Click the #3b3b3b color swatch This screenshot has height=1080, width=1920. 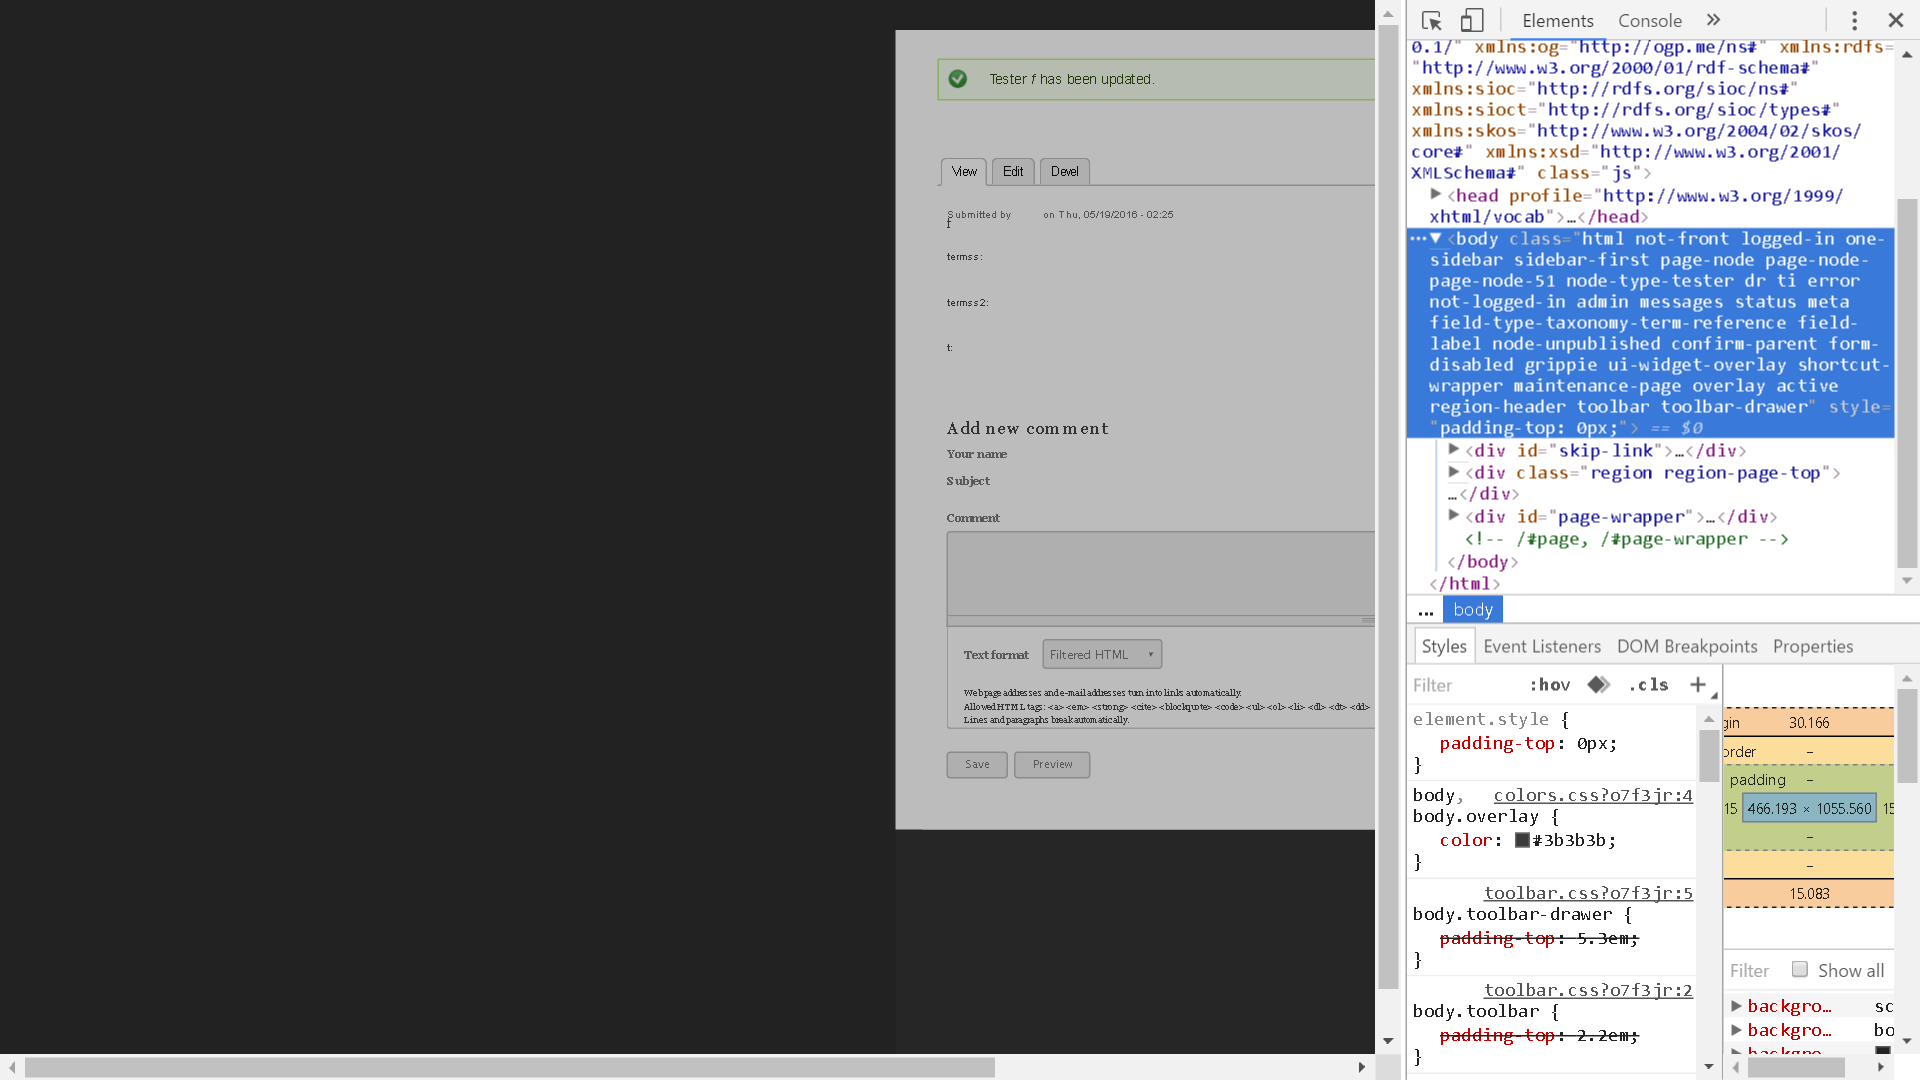(1522, 840)
